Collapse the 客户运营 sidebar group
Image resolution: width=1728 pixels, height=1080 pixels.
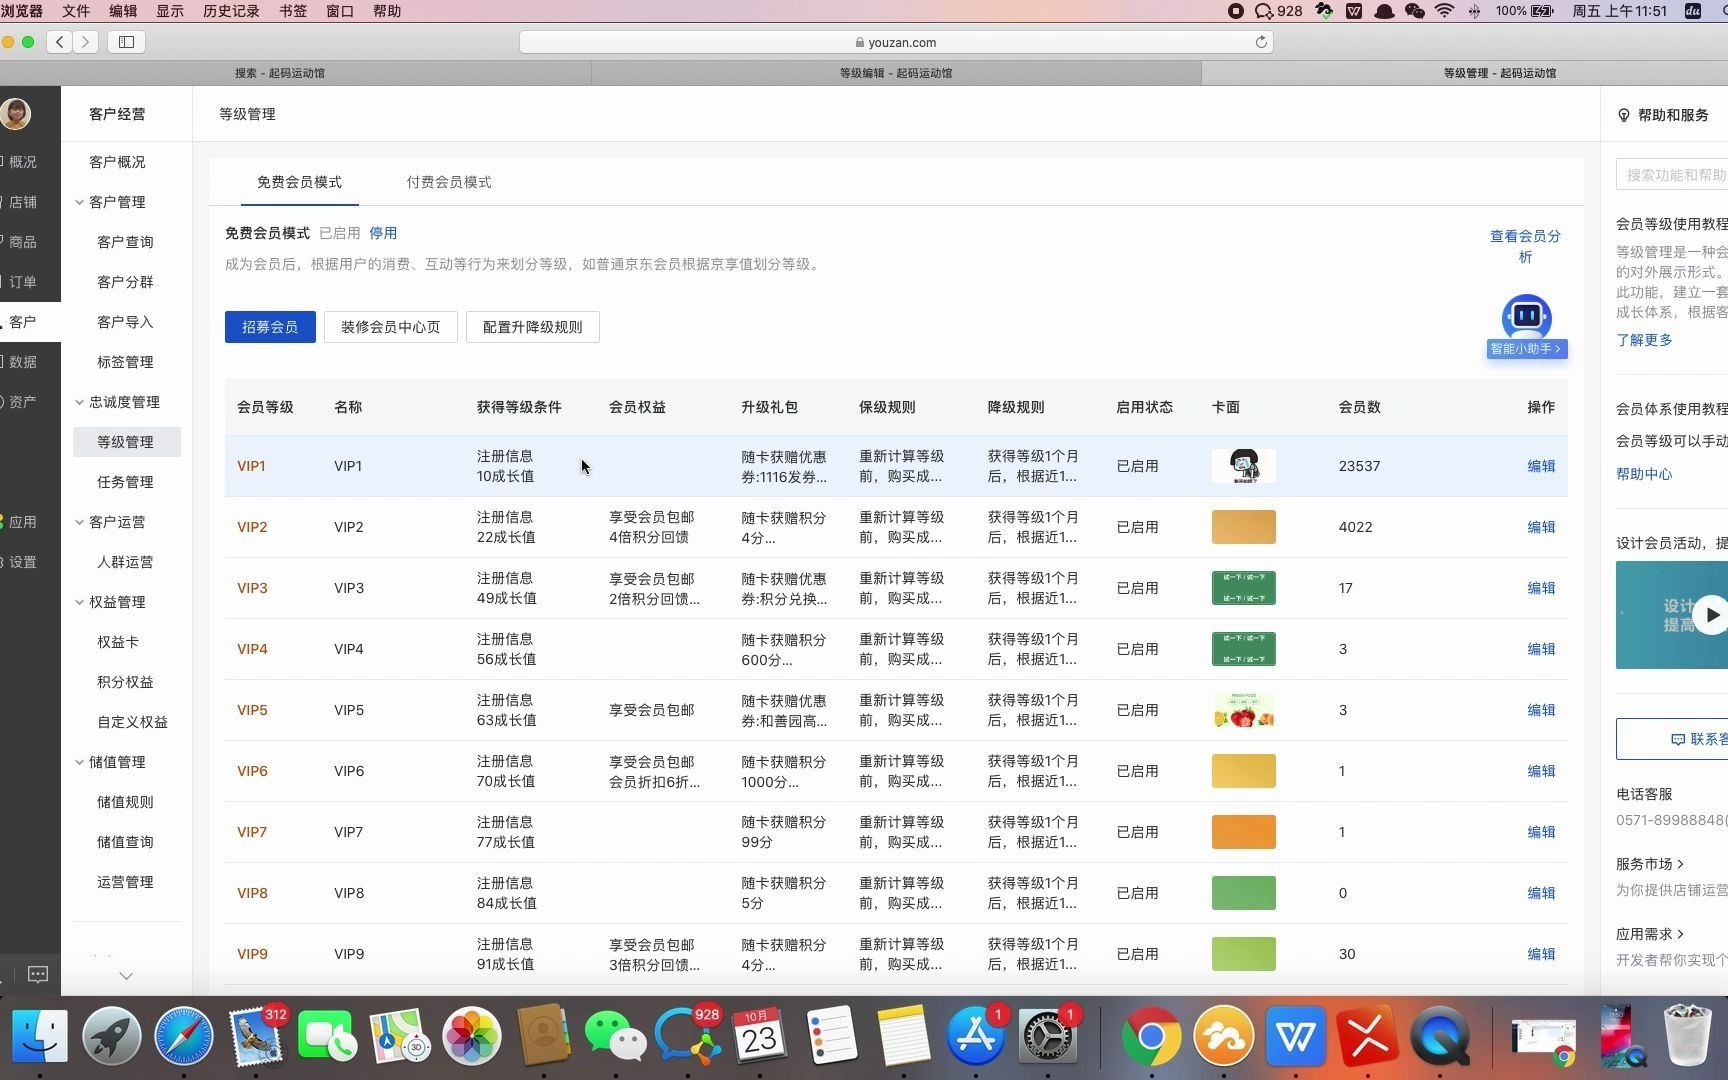click(x=79, y=522)
